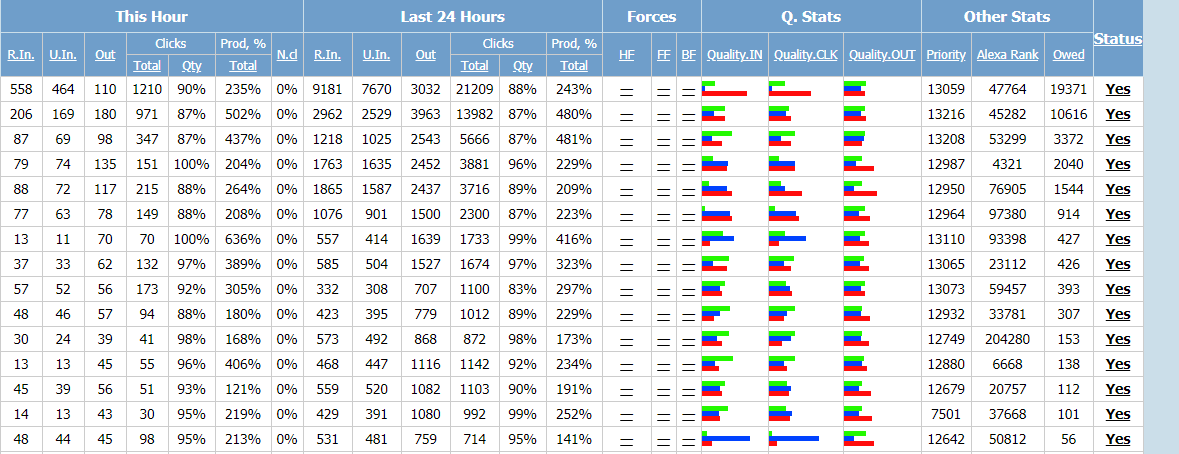Sort by Last 24 Hours R.In.
The image size is (1179, 454).
tap(328, 54)
